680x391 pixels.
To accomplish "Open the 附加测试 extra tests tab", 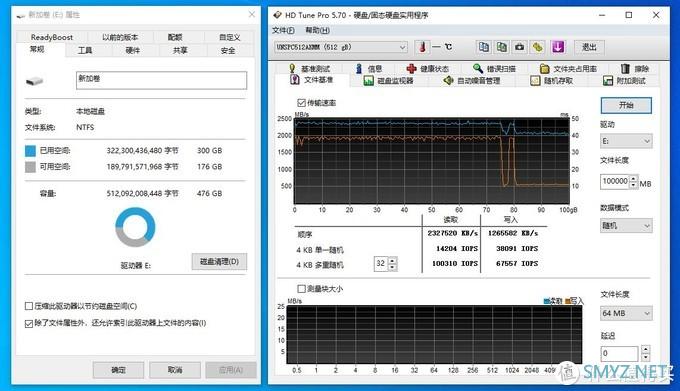I will tap(624, 81).
